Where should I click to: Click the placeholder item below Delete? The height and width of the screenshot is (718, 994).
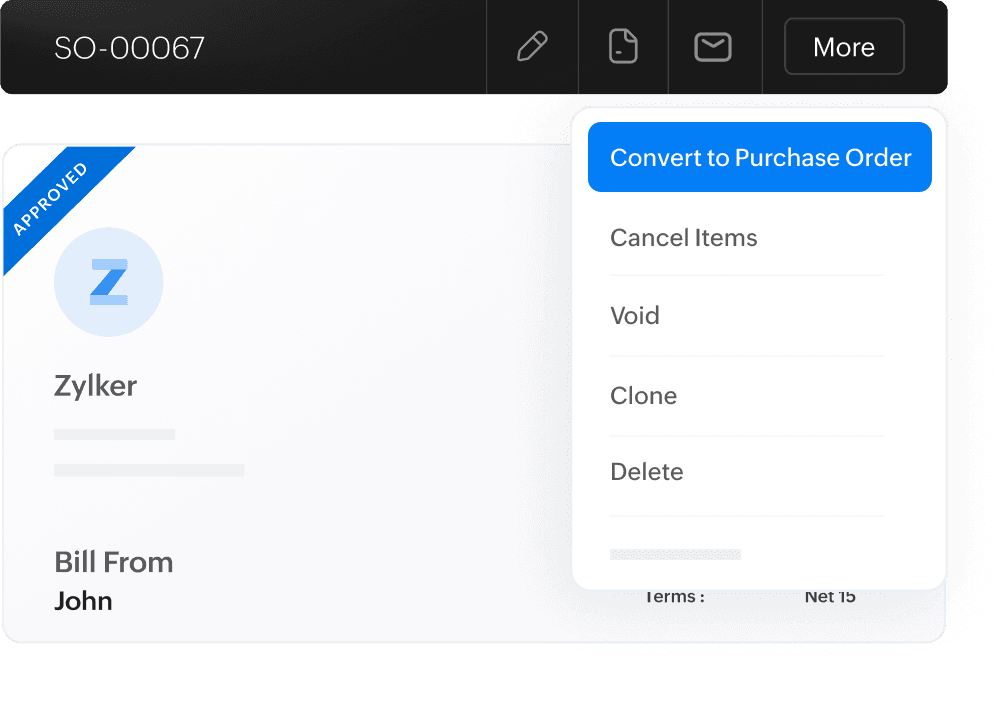point(675,554)
